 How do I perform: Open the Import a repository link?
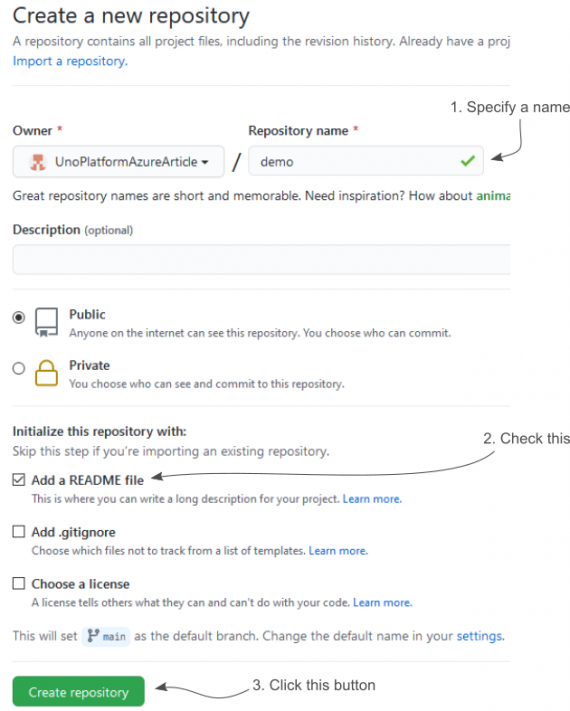tap(70, 61)
